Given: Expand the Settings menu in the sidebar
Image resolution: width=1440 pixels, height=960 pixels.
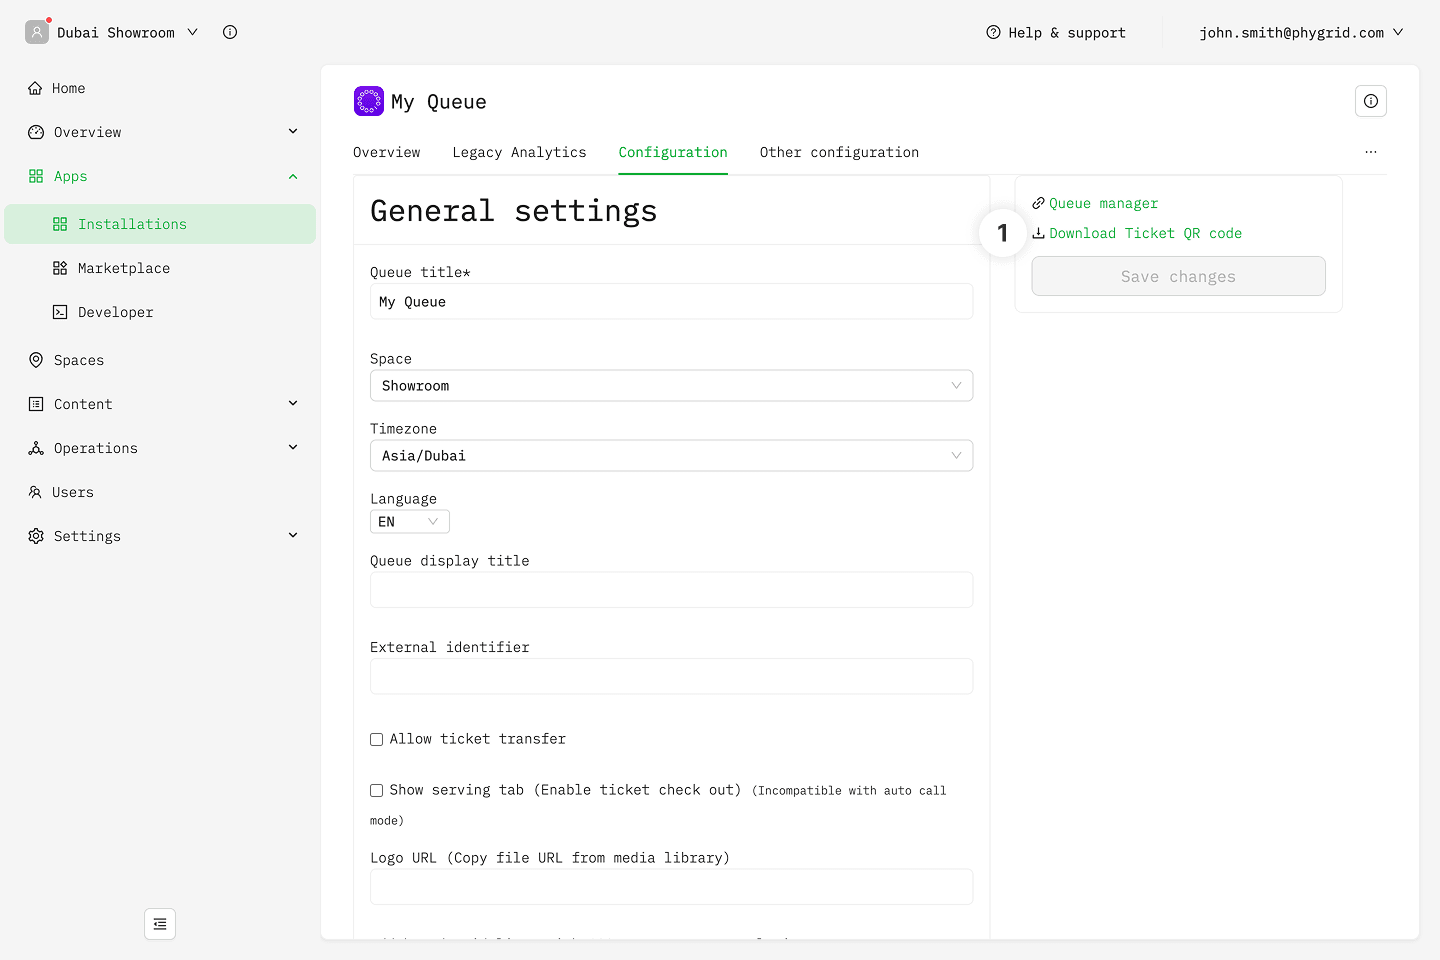Looking at the screenshot, I should pos(87,536).
